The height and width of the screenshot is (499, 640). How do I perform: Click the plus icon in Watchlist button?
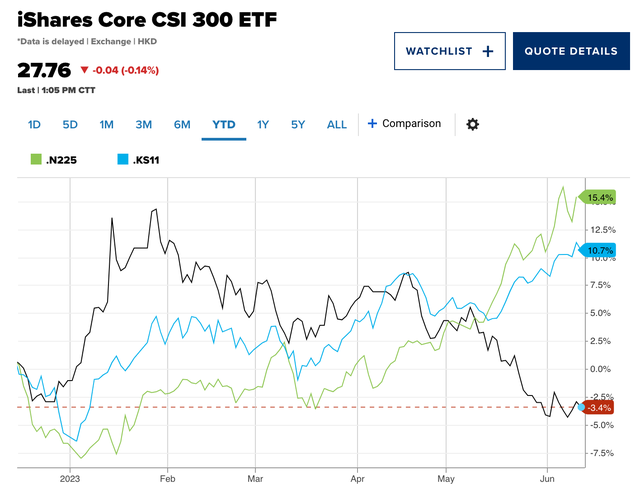488,51
